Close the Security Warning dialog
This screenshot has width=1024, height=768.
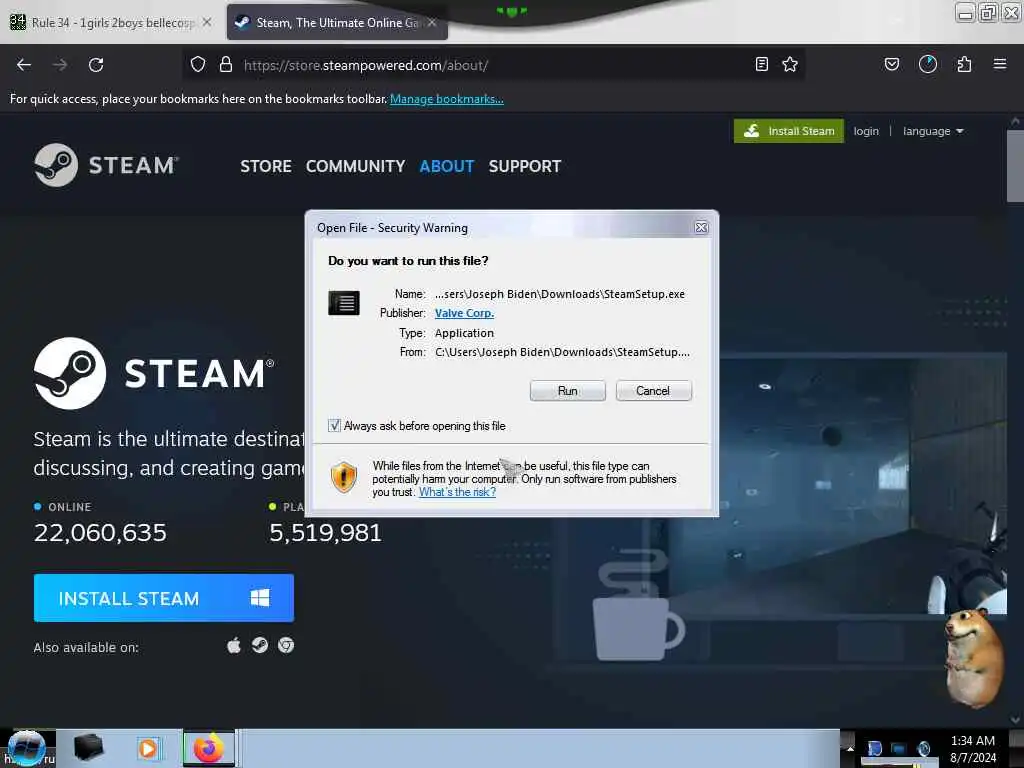[701, 227]
